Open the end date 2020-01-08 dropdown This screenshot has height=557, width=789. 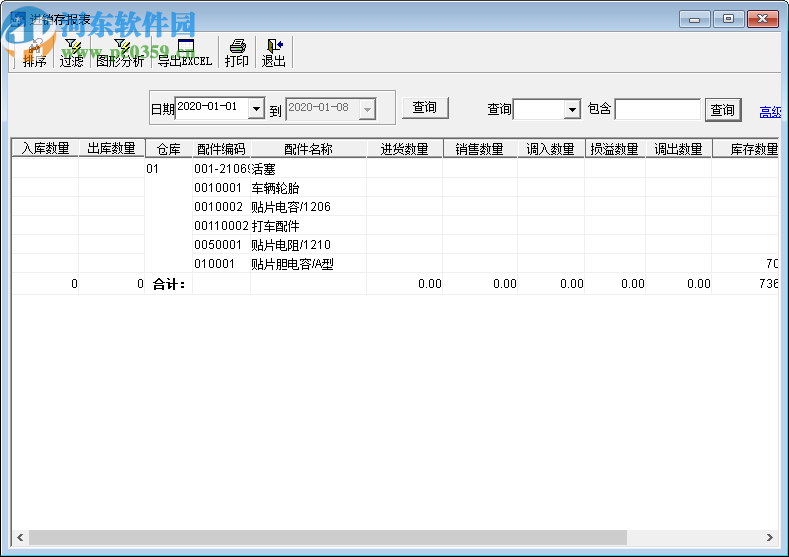click(367, 109)
